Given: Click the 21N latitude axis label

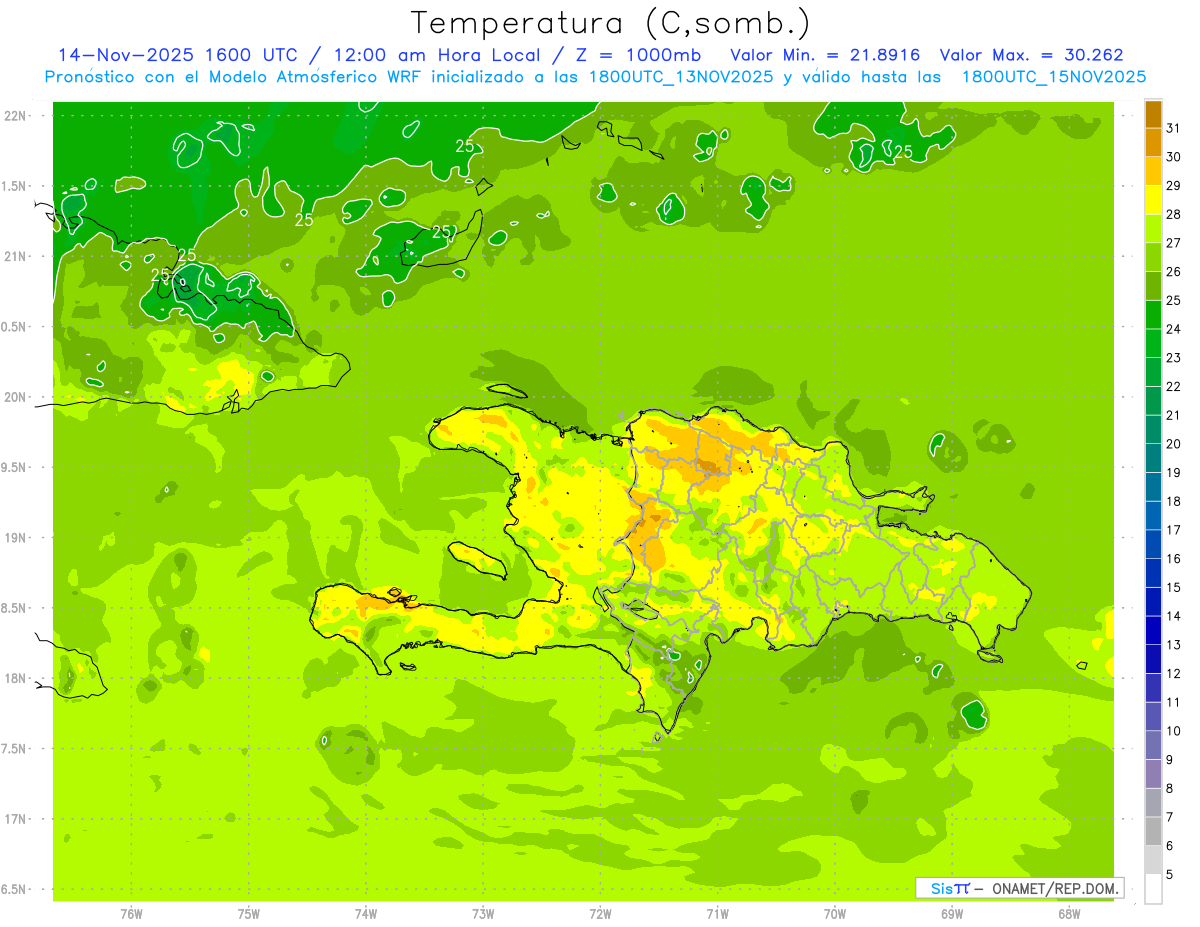Looking at the screenshot, I should point(16,257).
